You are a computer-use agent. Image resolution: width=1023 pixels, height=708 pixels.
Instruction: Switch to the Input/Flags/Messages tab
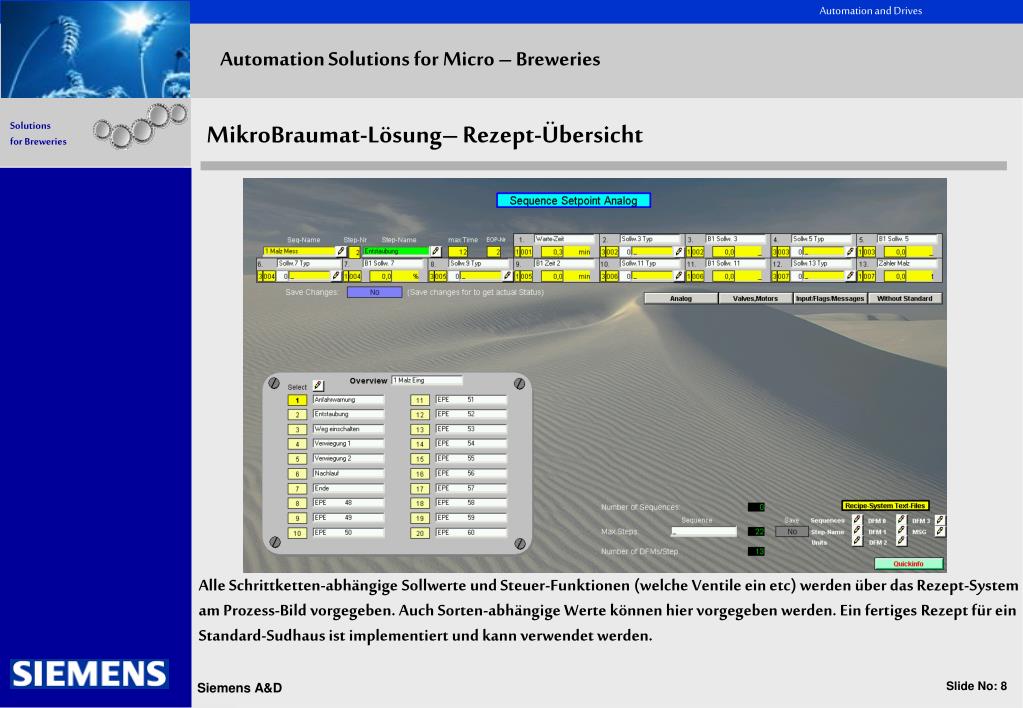[830, 298]
